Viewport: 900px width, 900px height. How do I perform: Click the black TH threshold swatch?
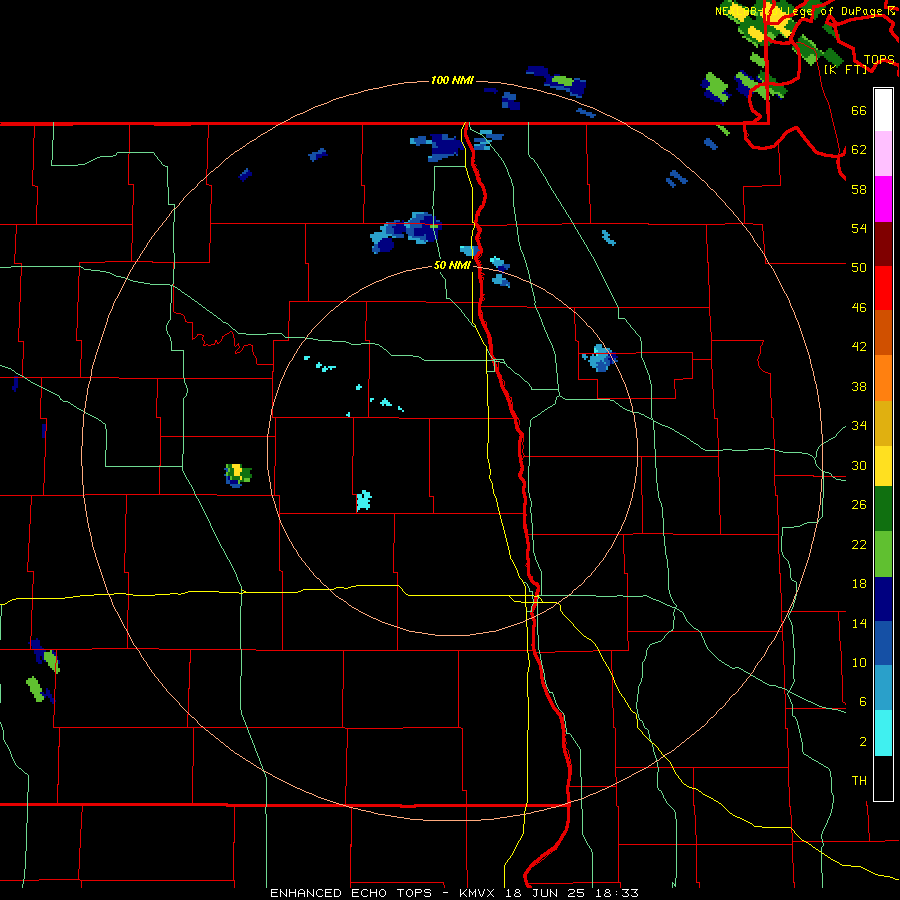883,778
